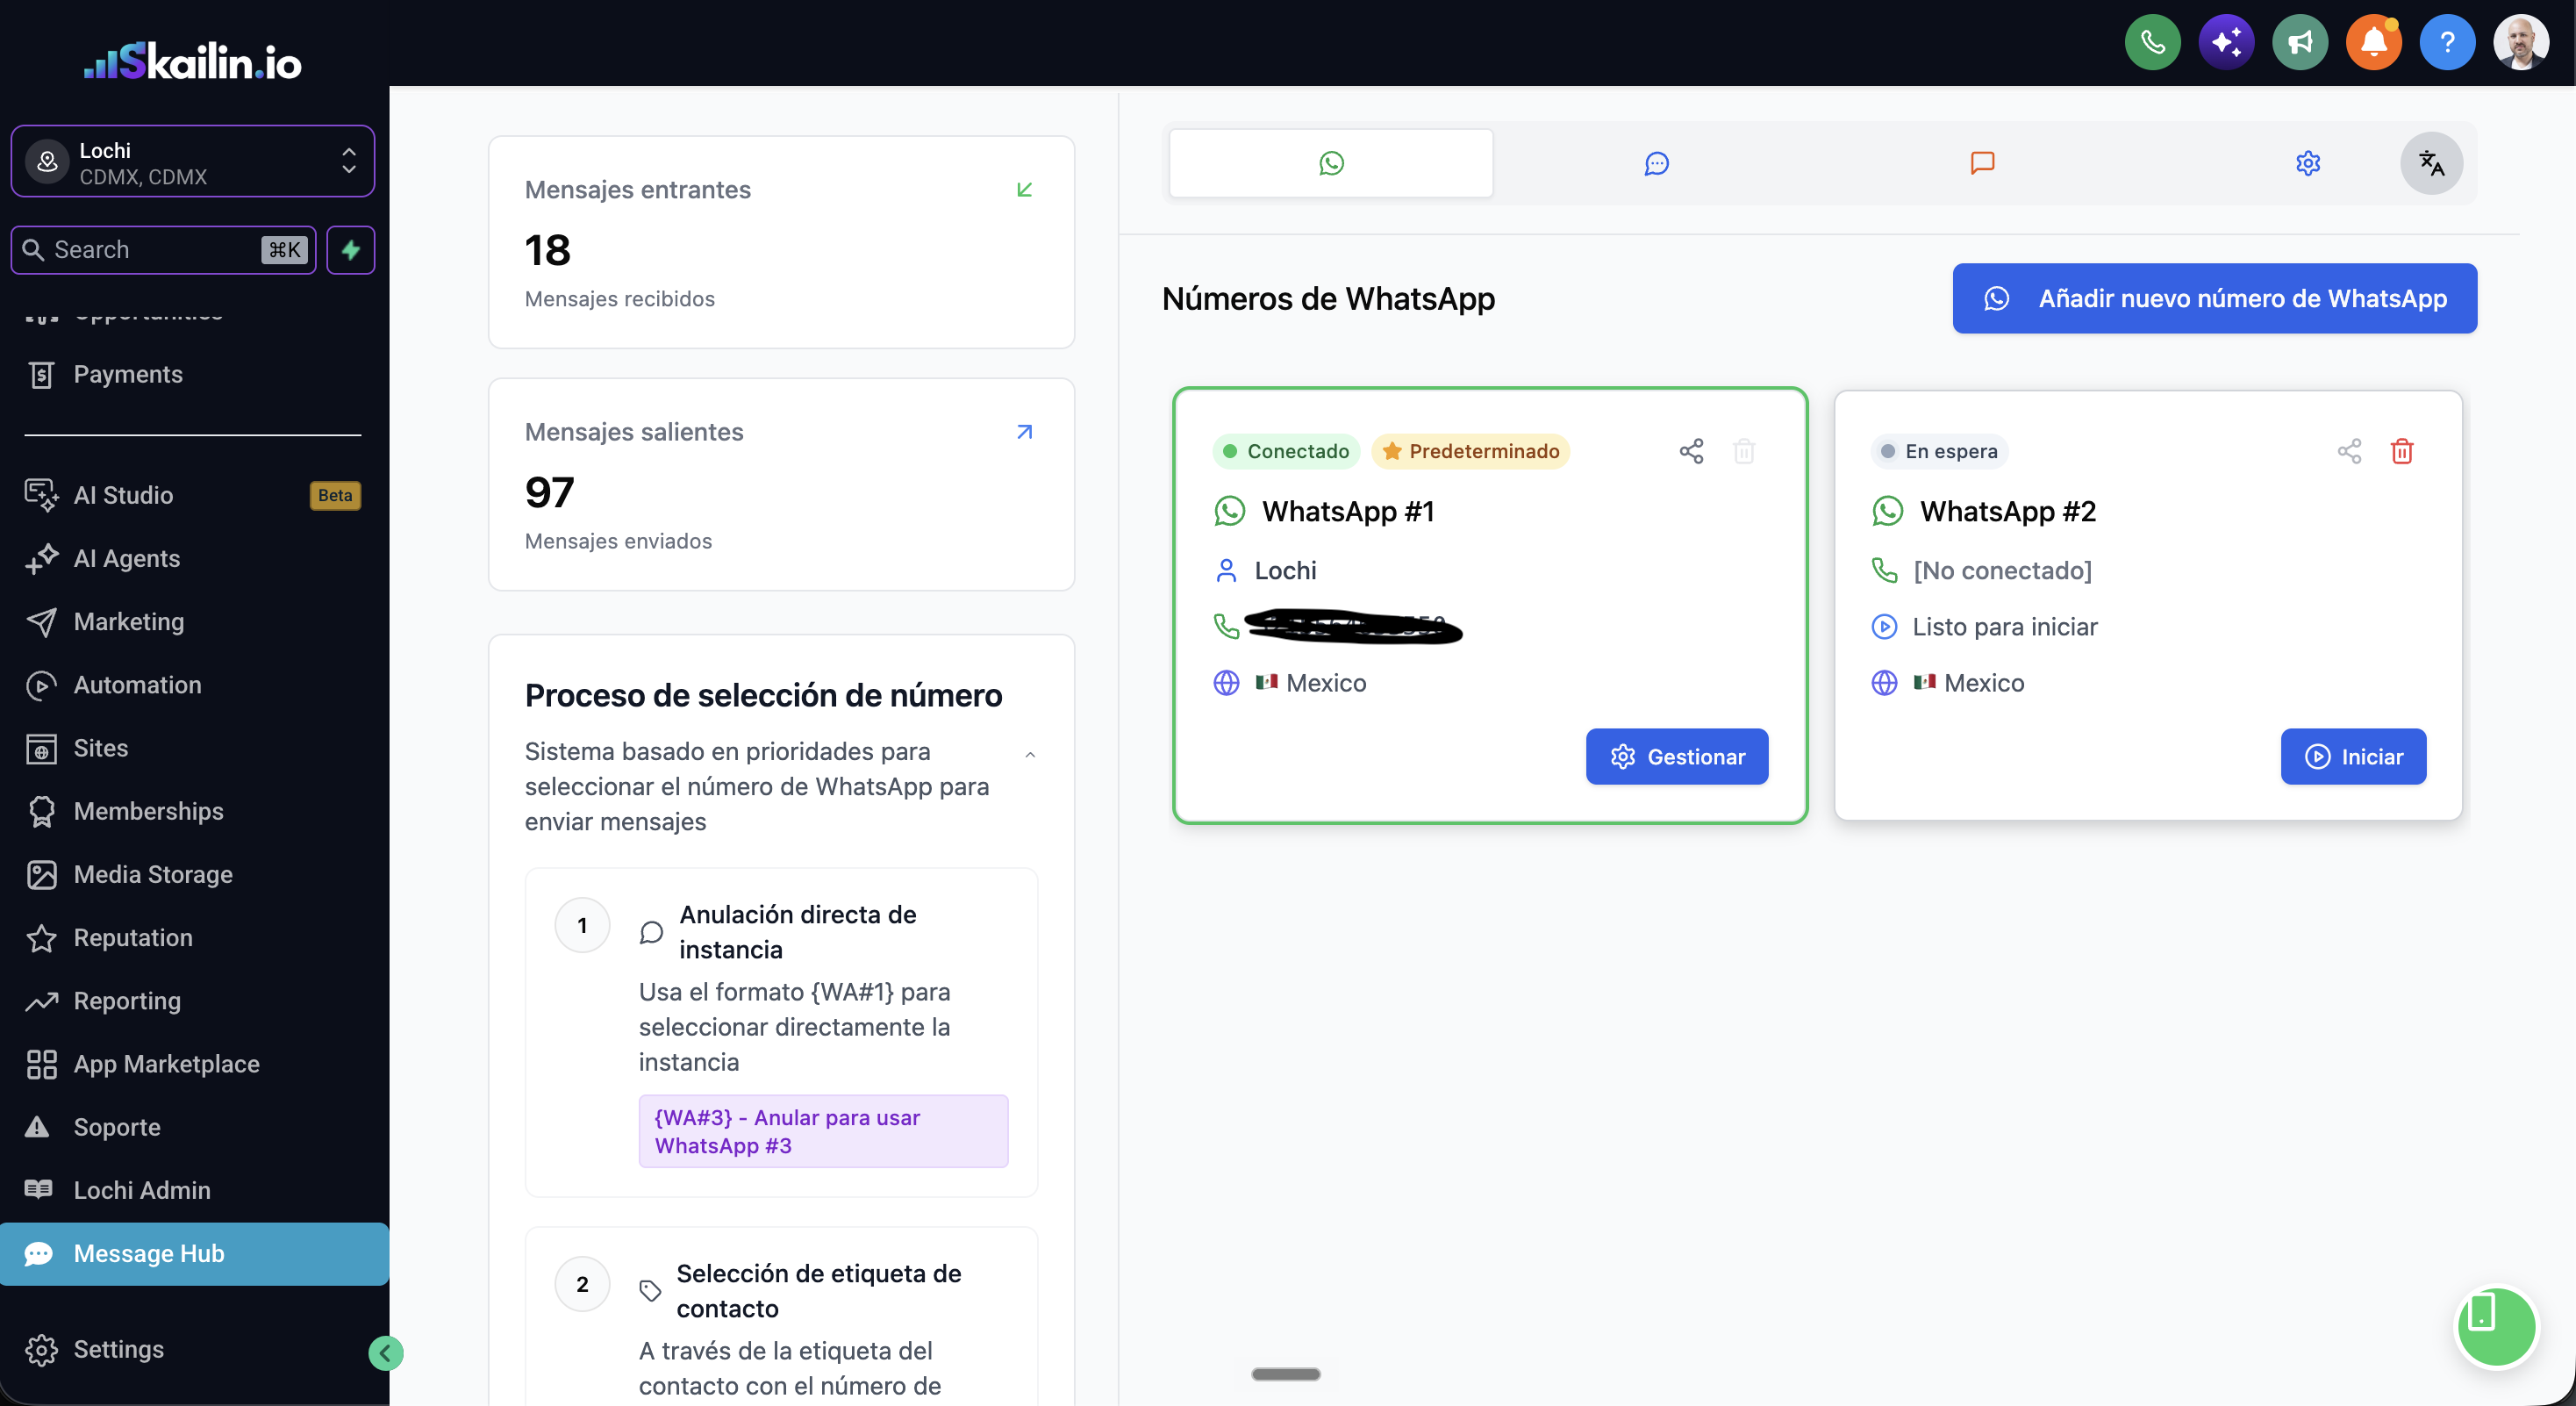Open AI Studio in the sidebar
2576x1406 pixels.
[x=193, y=495]
